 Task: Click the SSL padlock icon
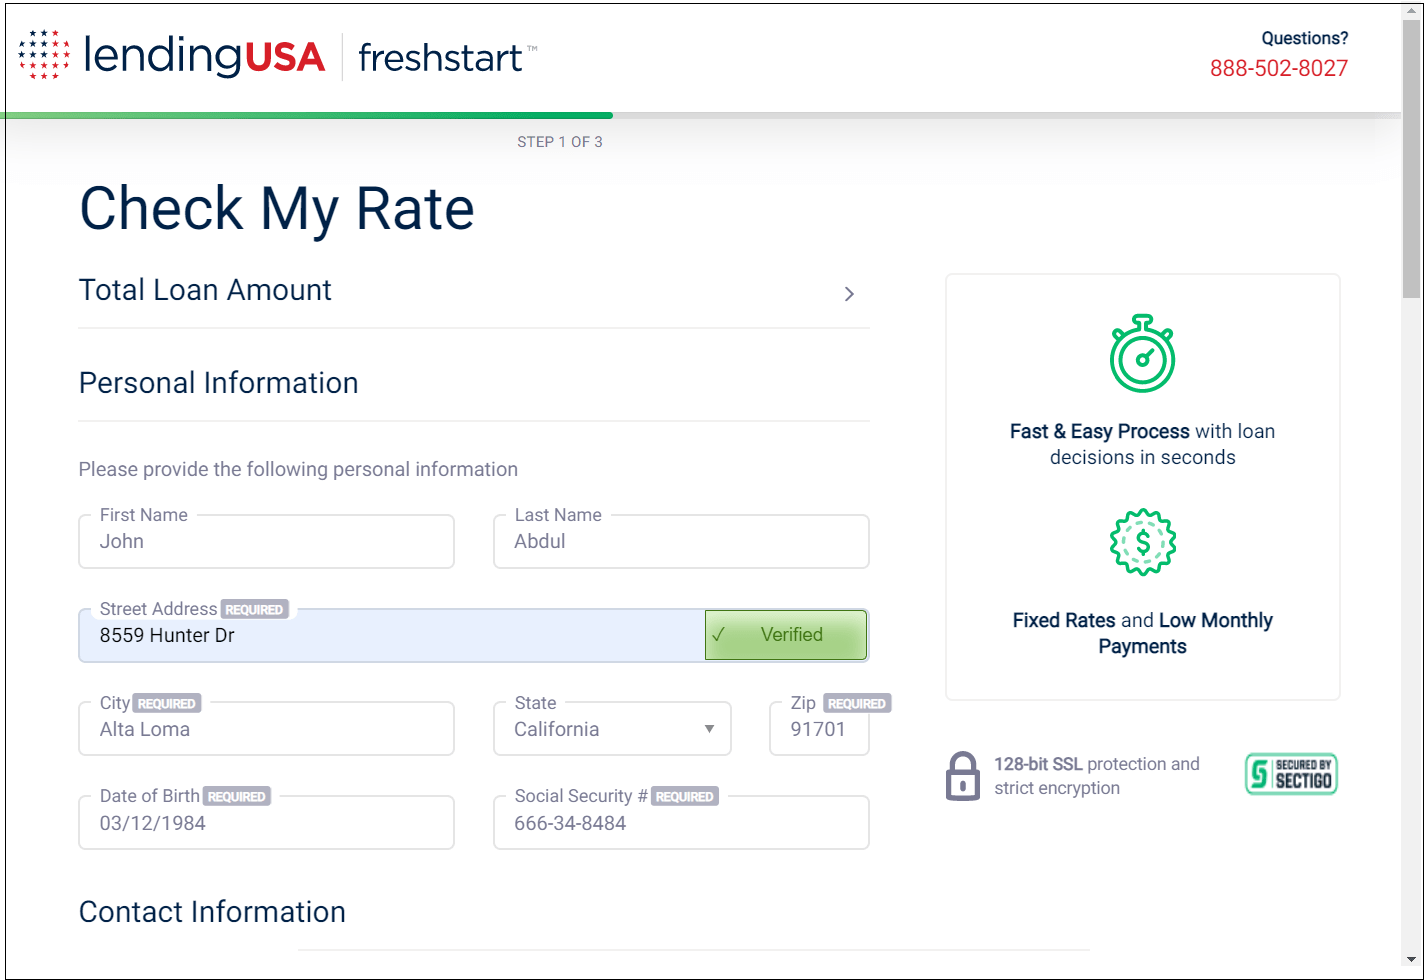[963, 775]
